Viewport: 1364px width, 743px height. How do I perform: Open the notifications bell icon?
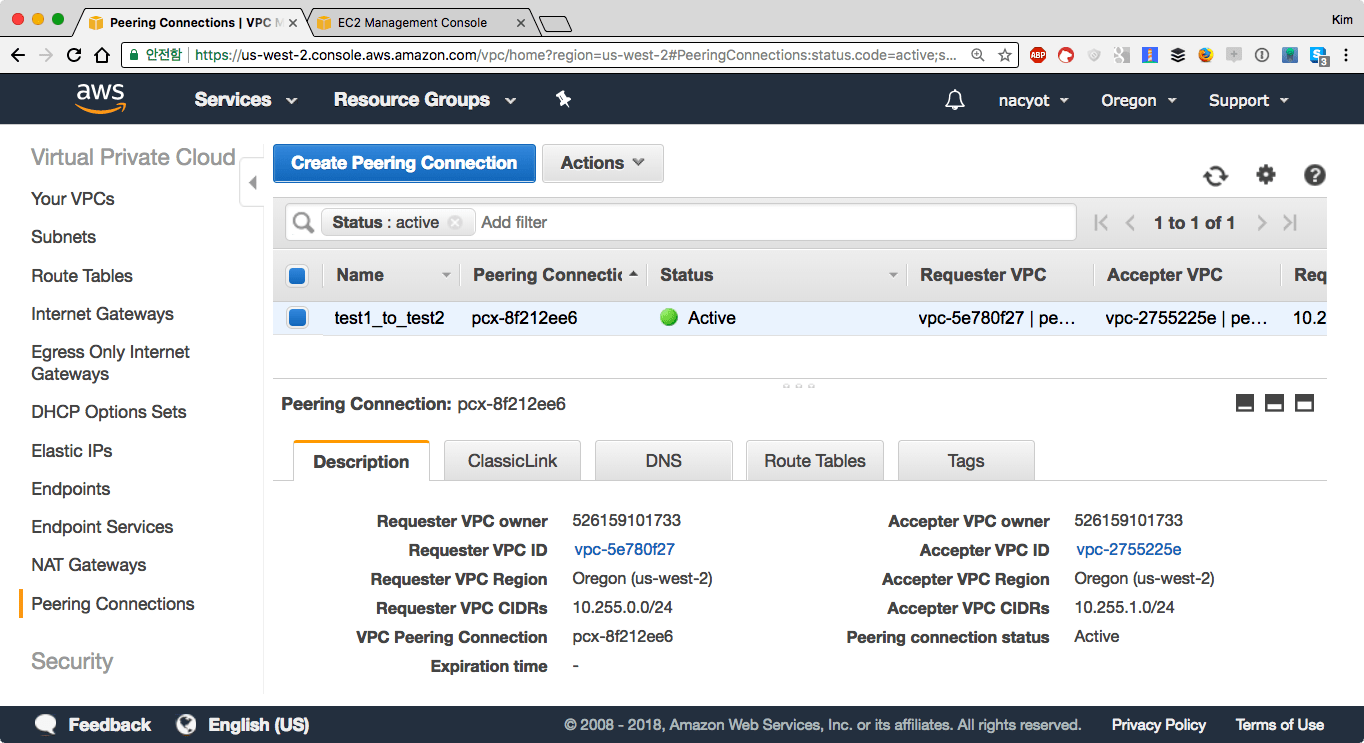(x=955, y=100)
